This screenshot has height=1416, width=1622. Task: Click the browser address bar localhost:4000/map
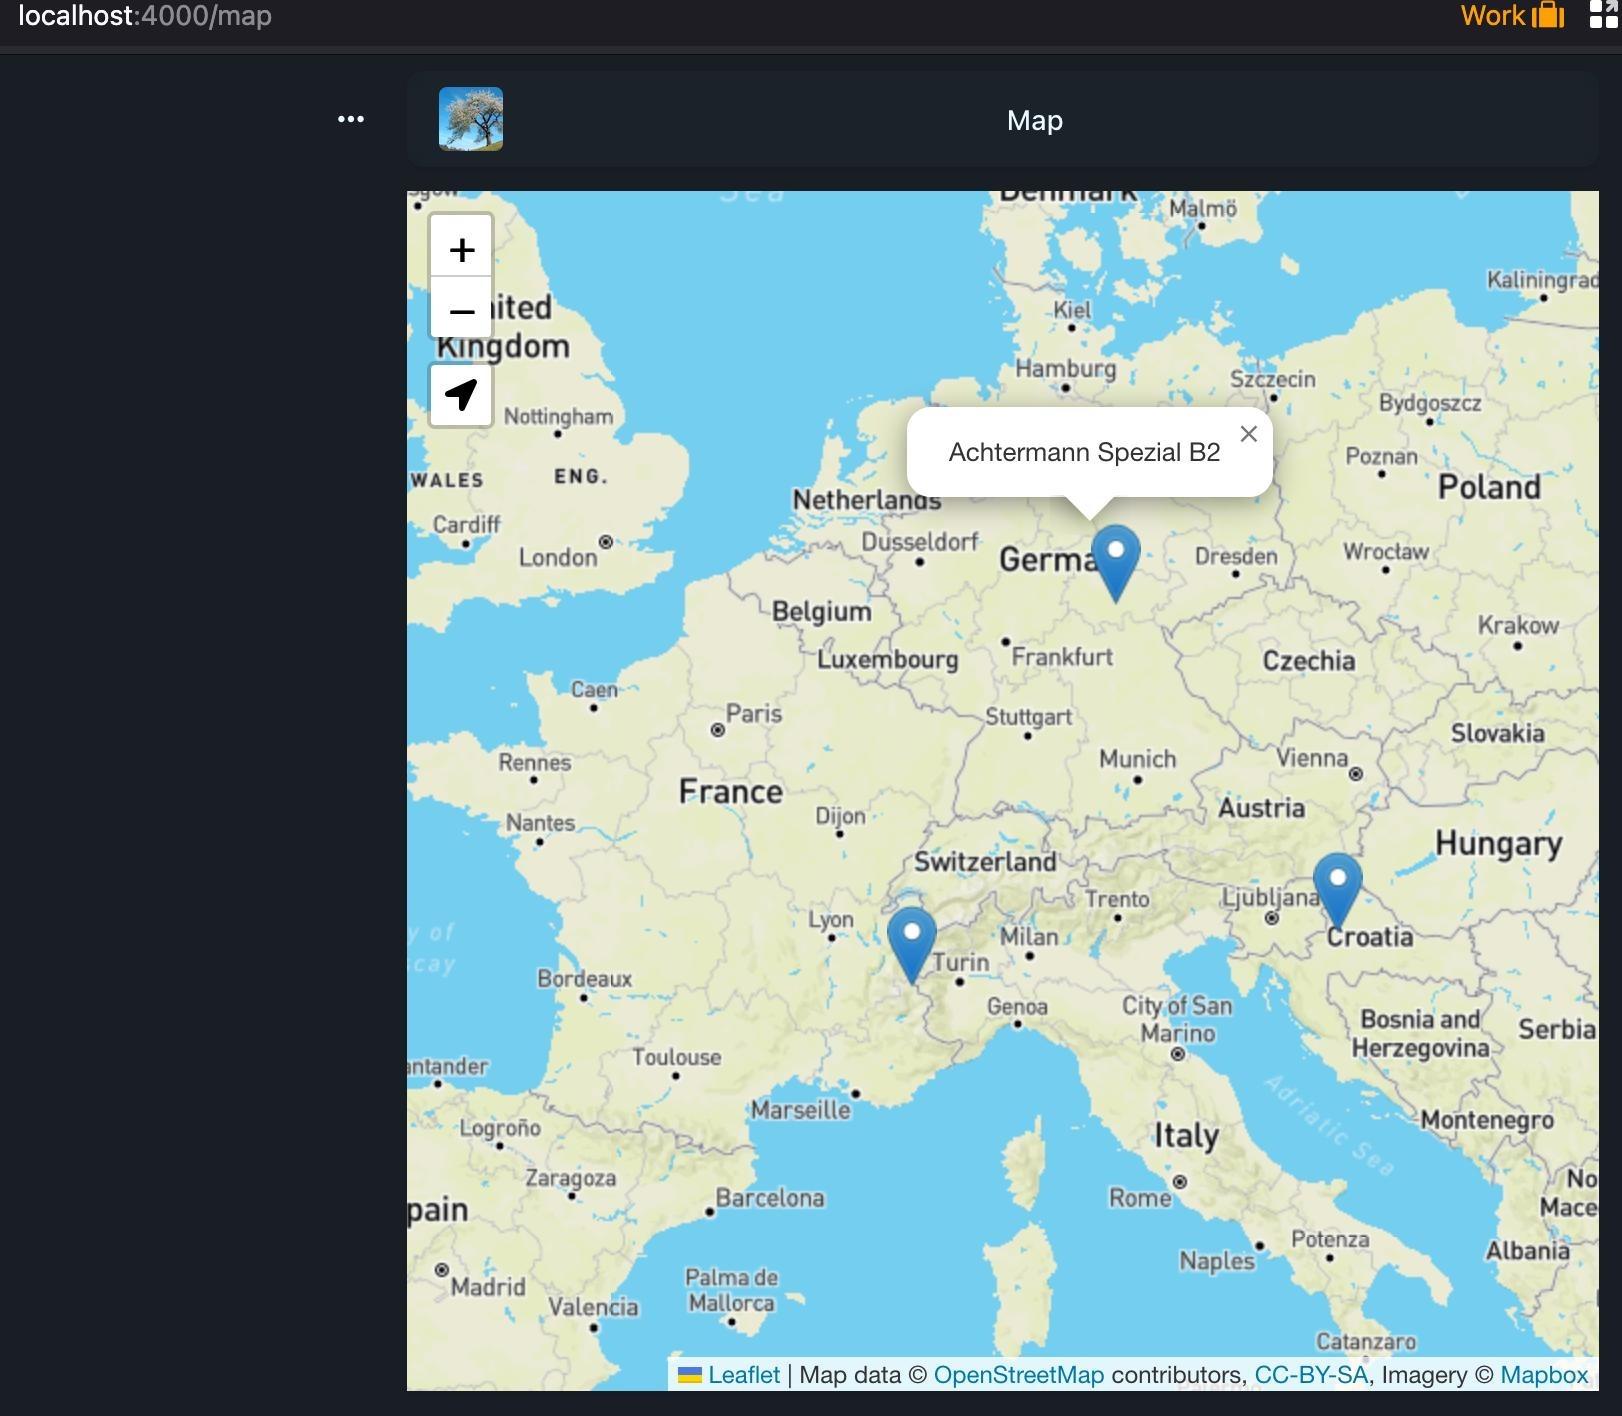[145, 15]
